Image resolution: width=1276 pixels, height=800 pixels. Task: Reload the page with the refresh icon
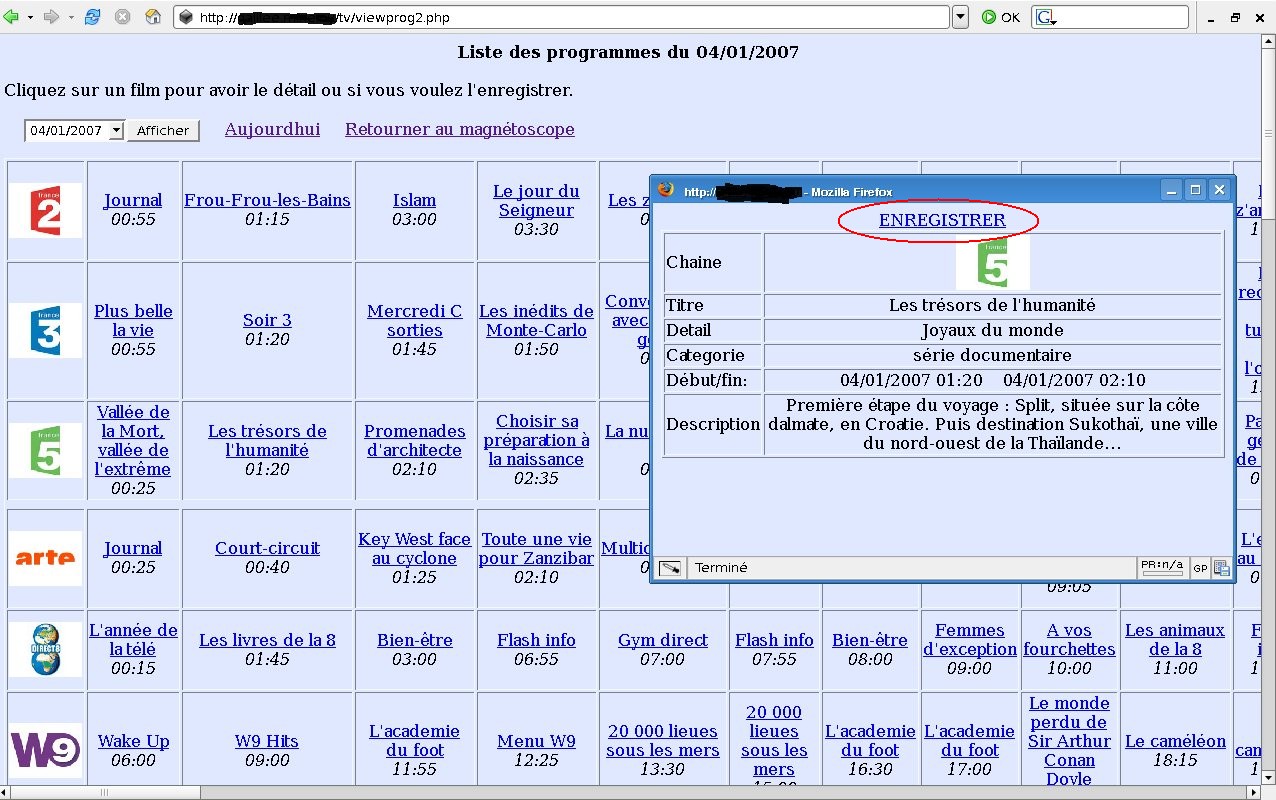coord(92,17)
